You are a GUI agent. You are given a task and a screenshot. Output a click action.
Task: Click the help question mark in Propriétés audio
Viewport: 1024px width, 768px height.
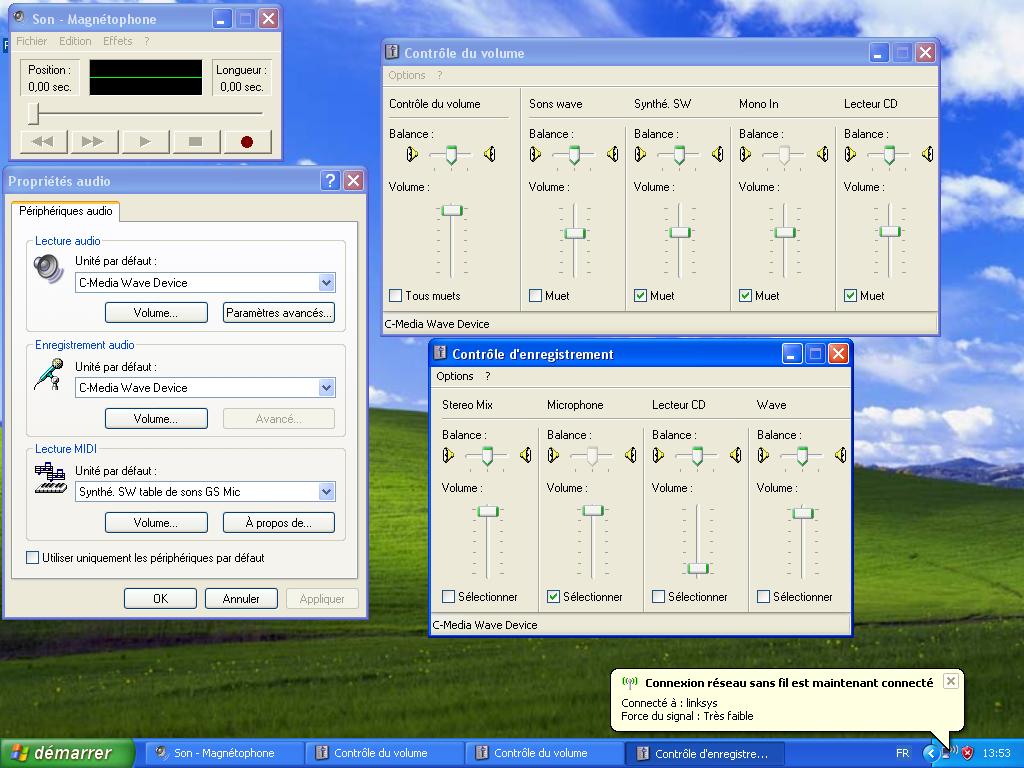pos(330,181)
